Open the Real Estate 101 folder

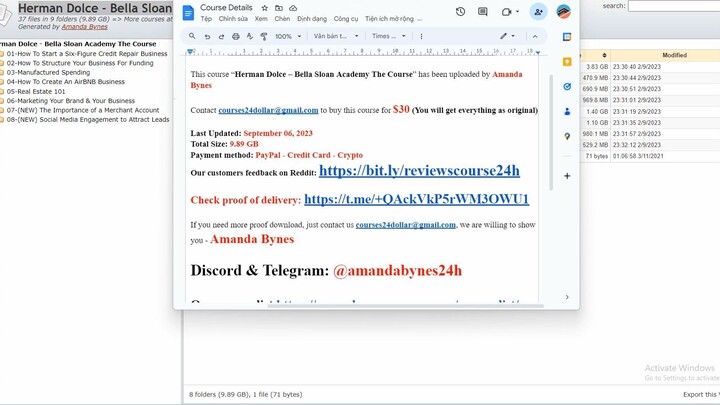[x=36, y=91]
